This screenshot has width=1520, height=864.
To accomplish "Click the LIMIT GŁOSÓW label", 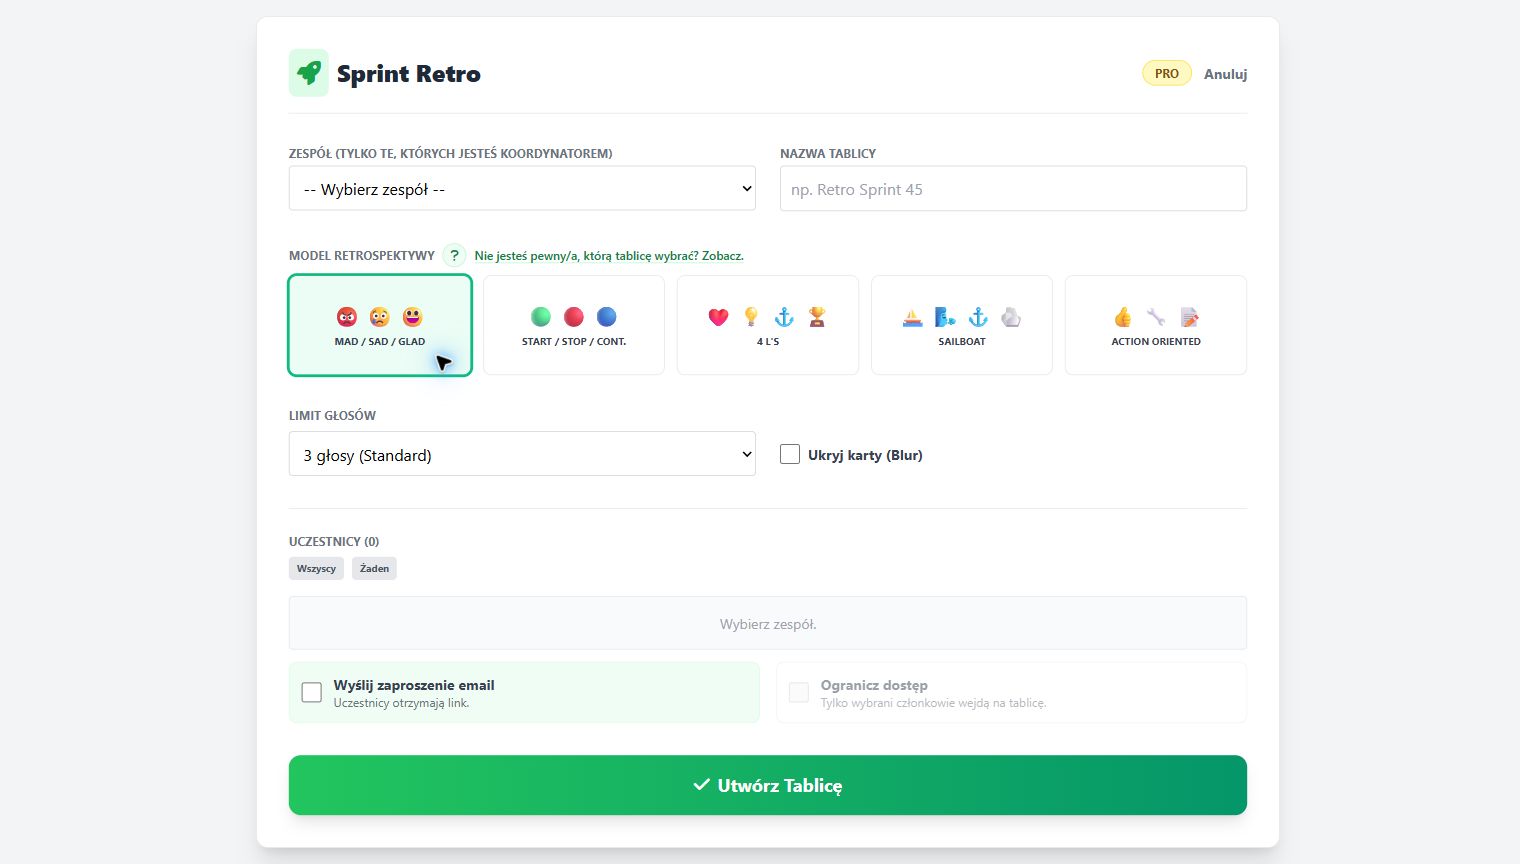I will click(x=332, y=415).
